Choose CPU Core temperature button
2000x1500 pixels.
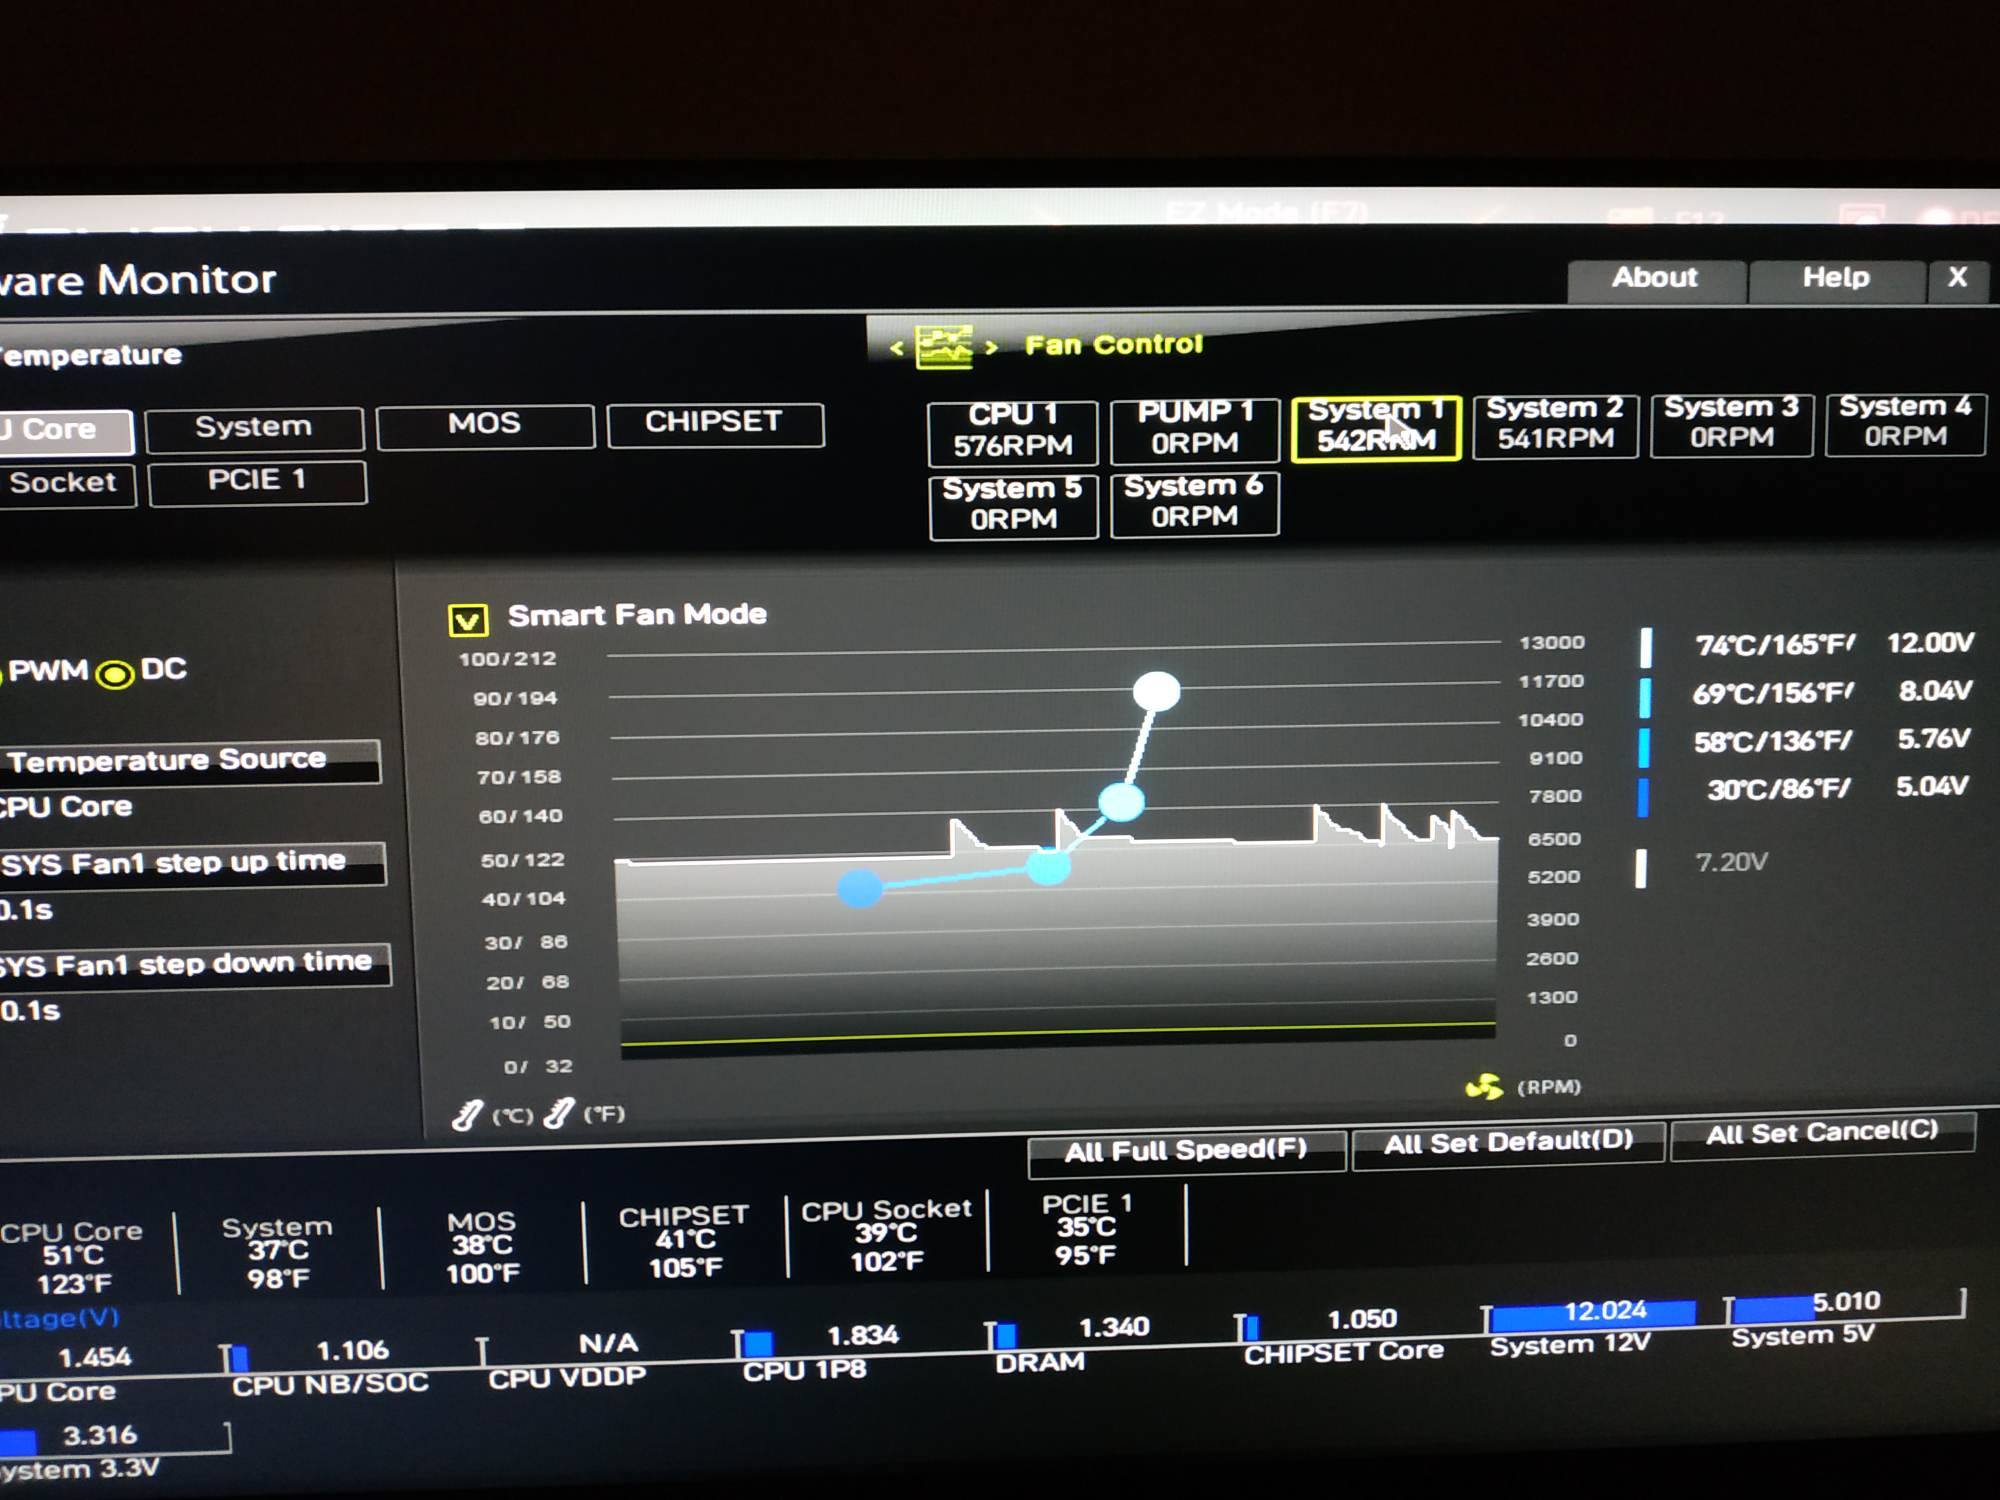[65, 431]
